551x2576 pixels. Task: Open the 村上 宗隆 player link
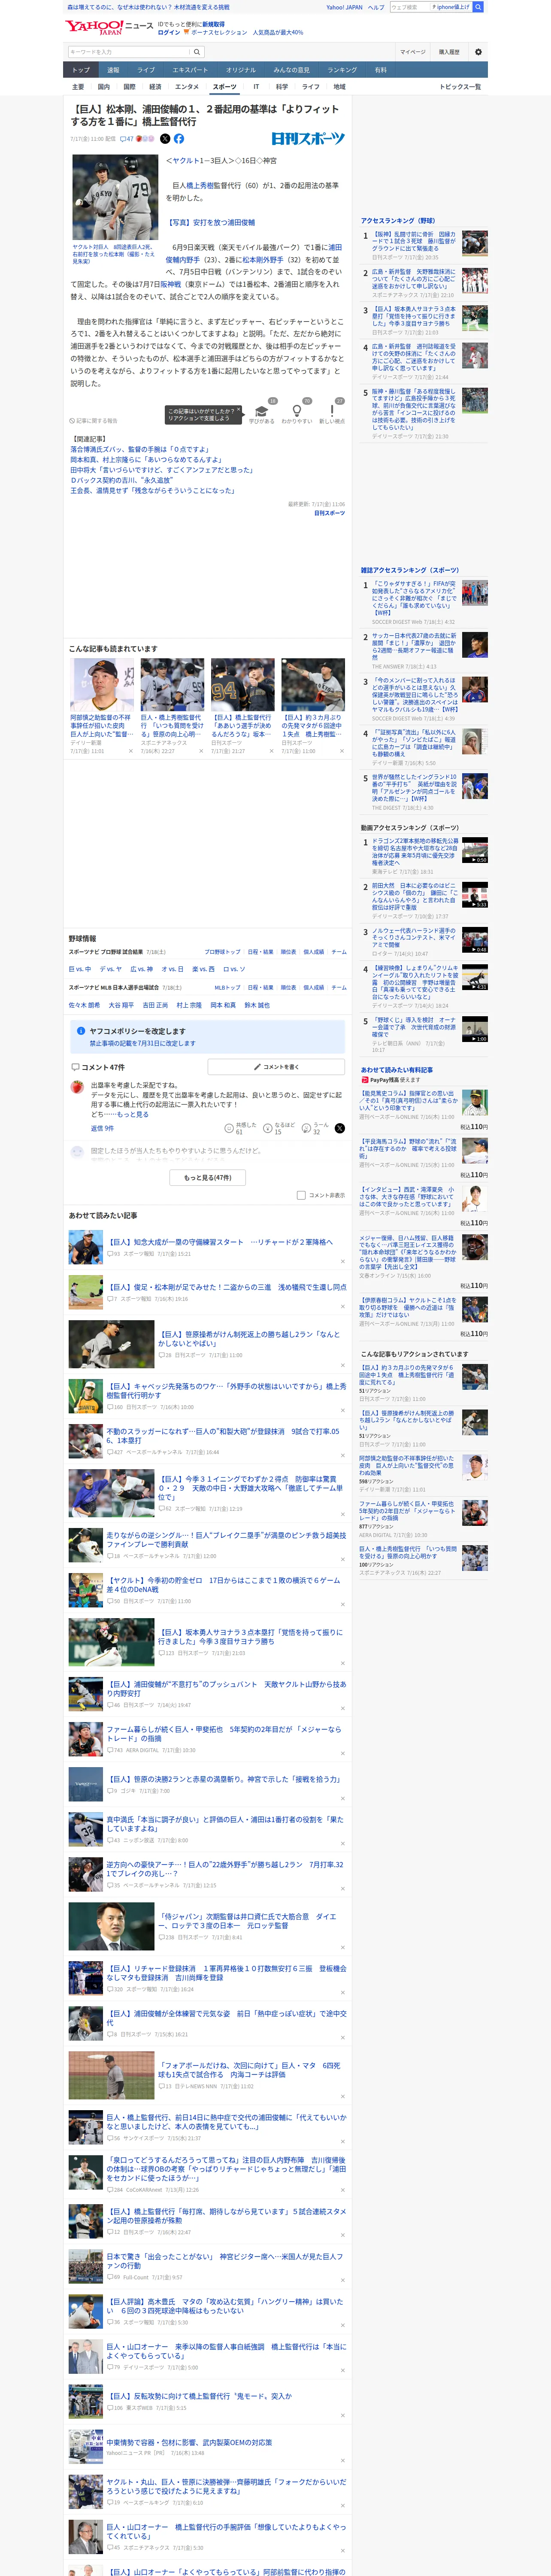(189, 1005)
